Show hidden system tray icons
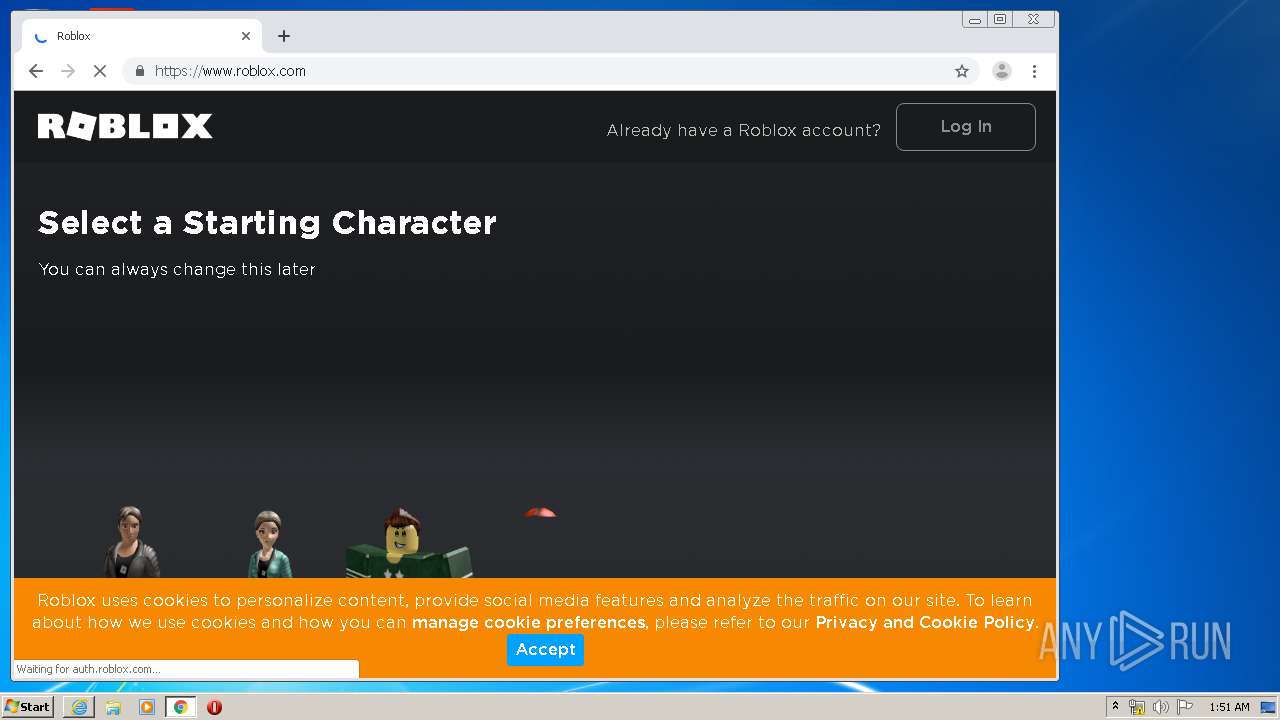Screen dimensions: 1280x720 (1115, 707)
